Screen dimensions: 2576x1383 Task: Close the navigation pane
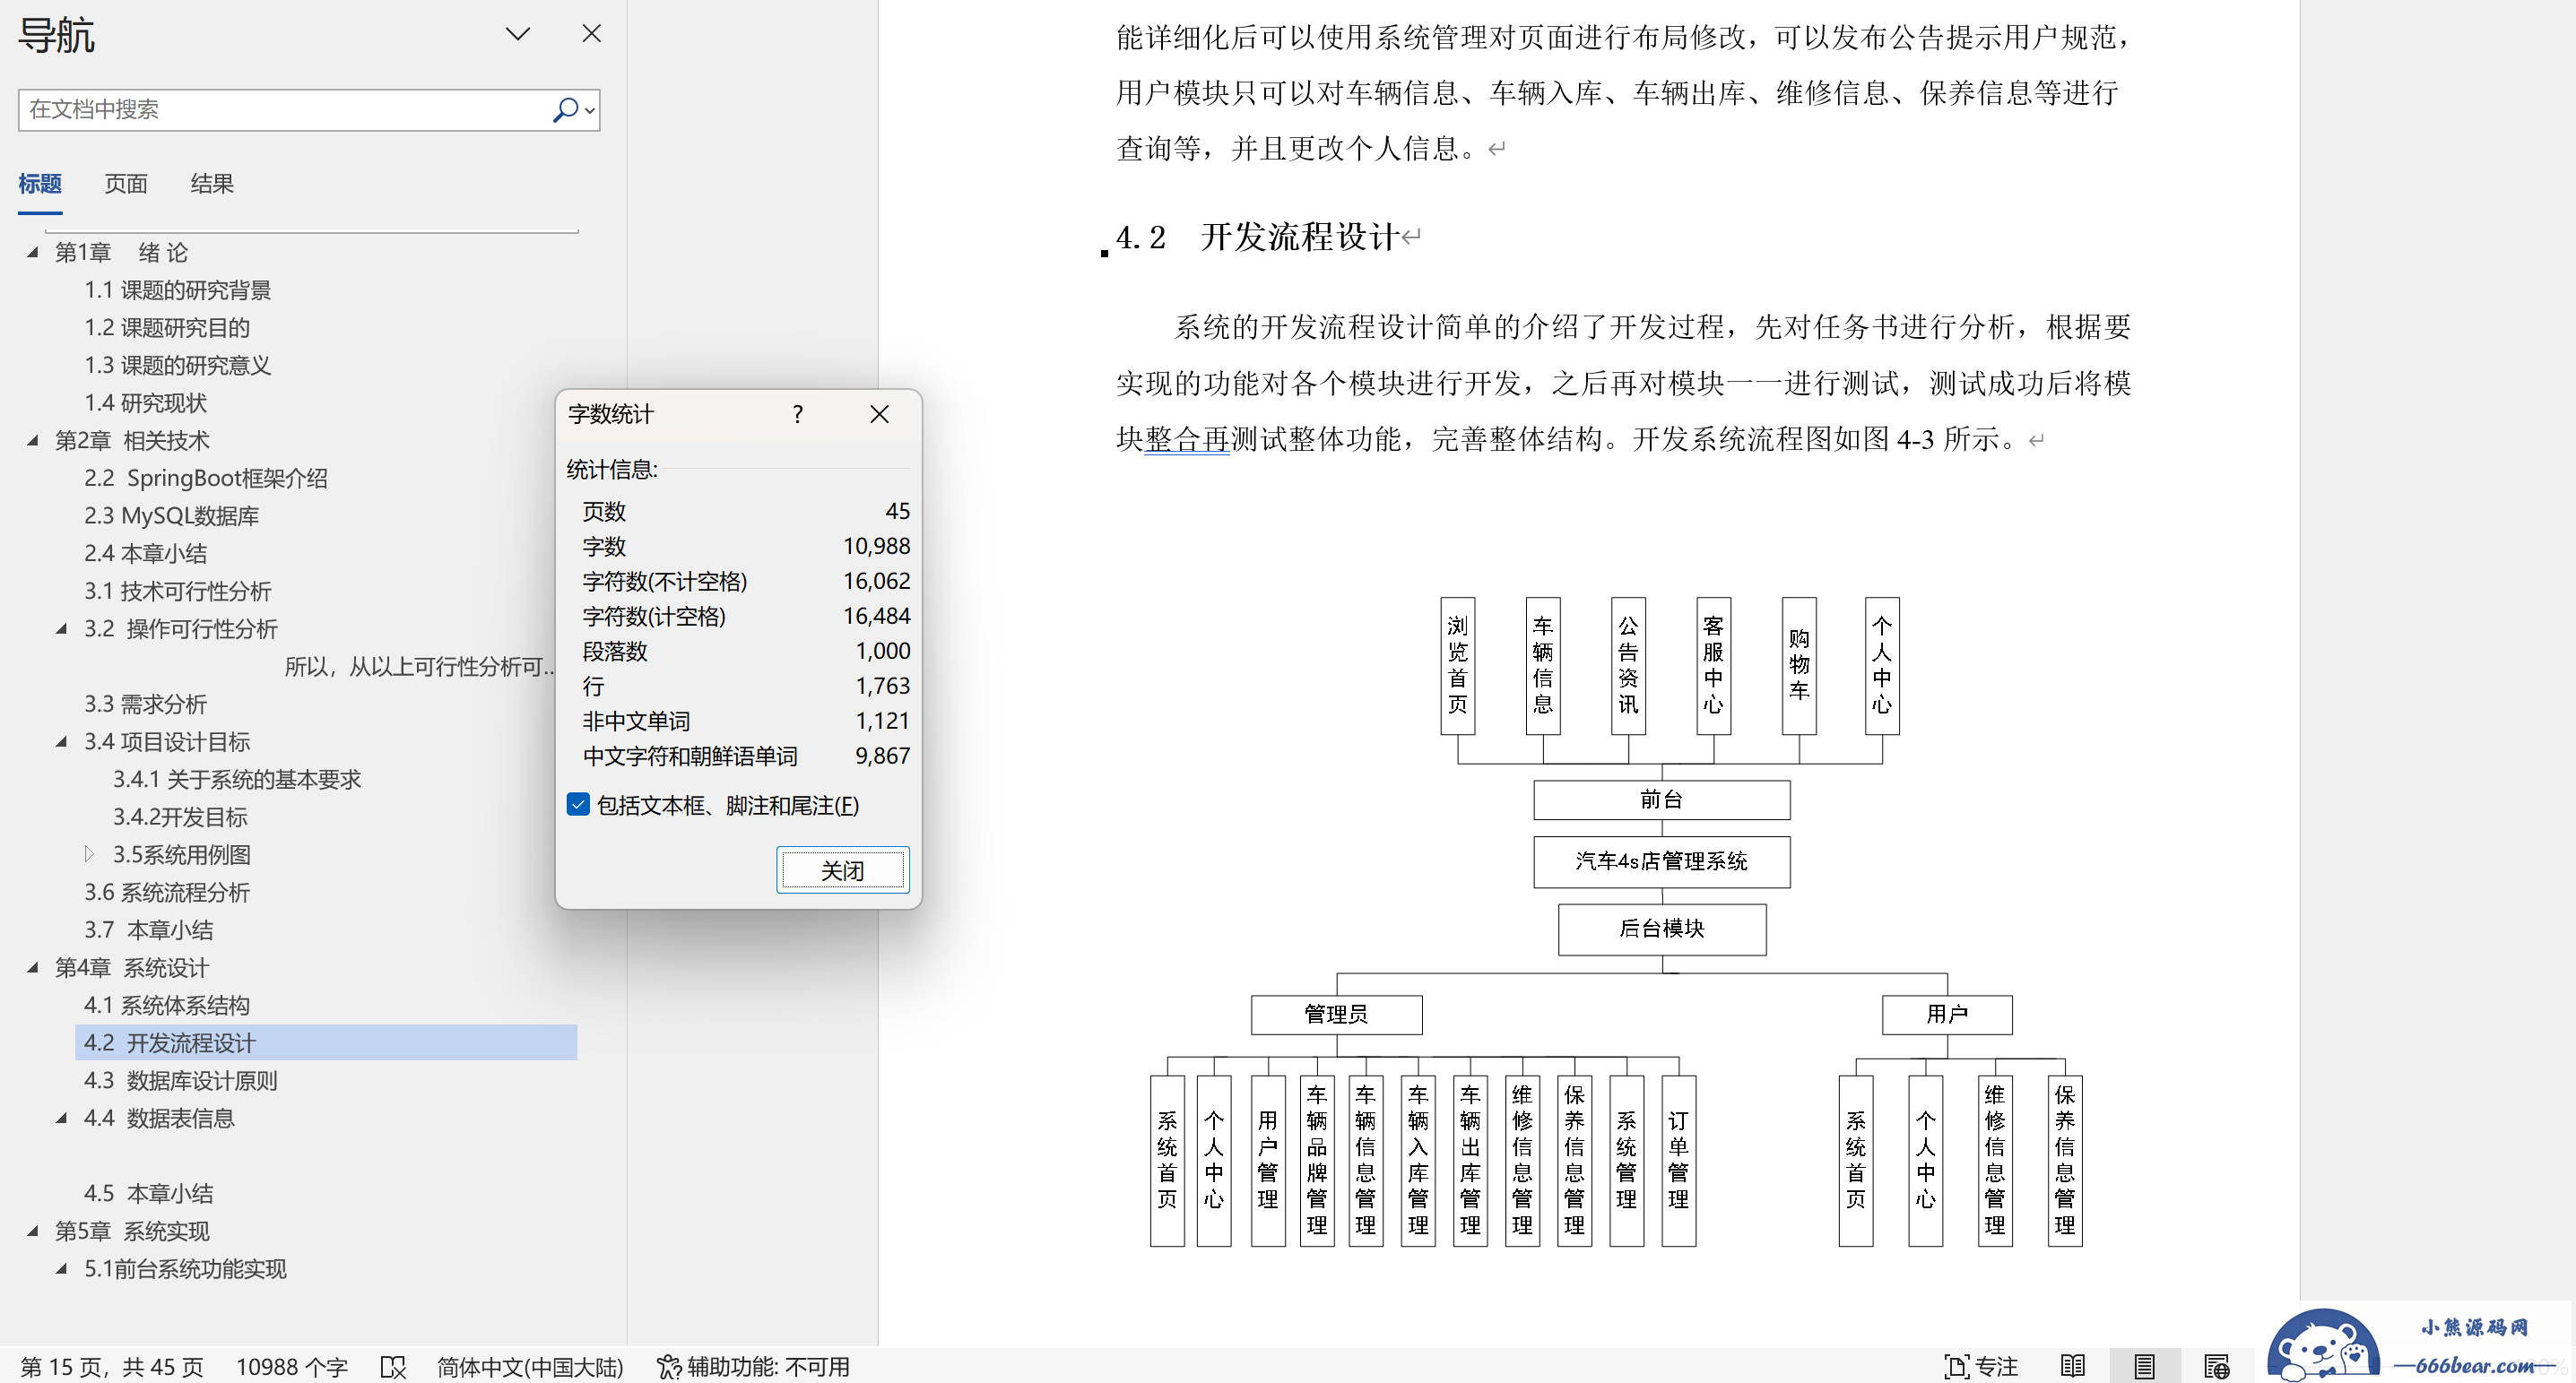(x=591, y=34)
